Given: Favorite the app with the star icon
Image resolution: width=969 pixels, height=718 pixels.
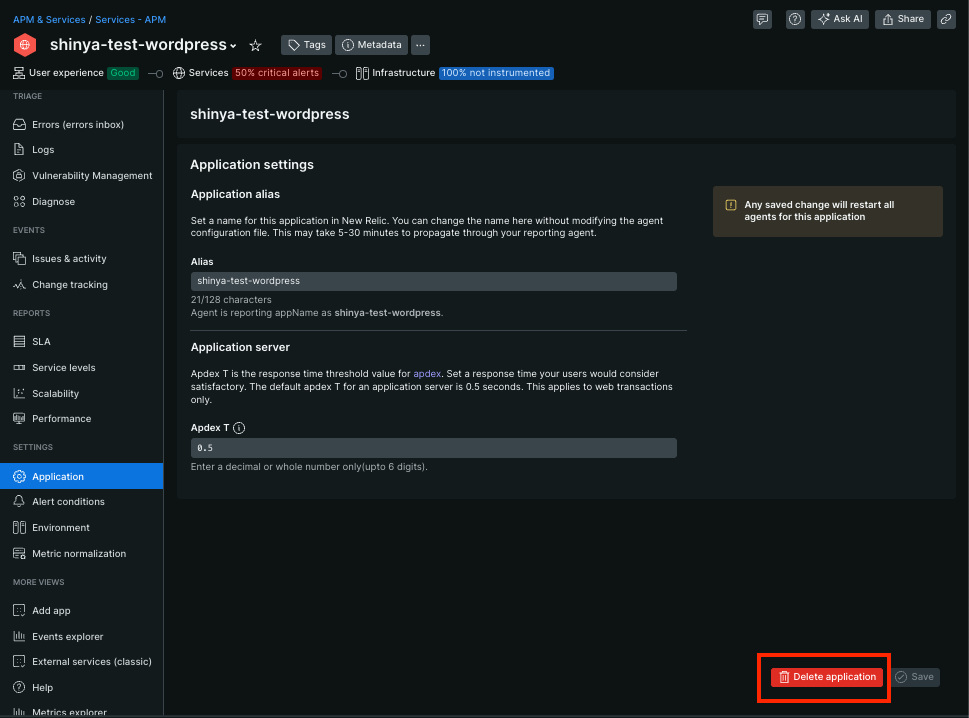Looking at the screenshot, I should point(255,45).
